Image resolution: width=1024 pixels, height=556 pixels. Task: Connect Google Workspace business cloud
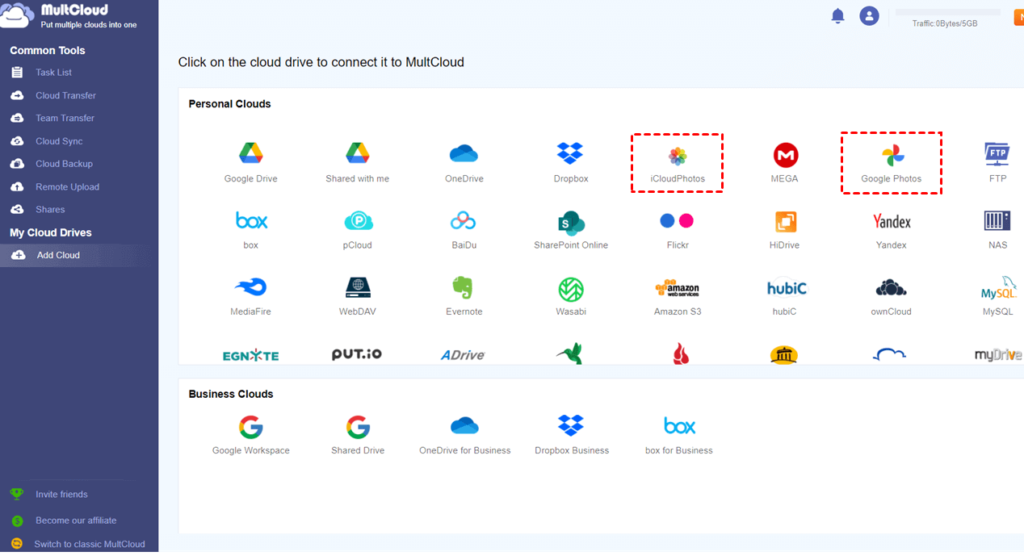(x=251, y=427)
